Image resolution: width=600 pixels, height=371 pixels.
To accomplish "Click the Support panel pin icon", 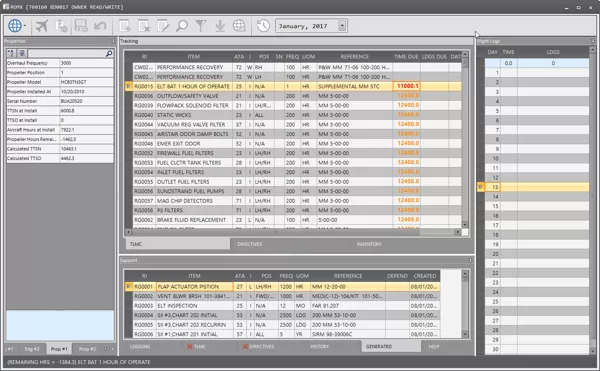I will coord(470,260).
